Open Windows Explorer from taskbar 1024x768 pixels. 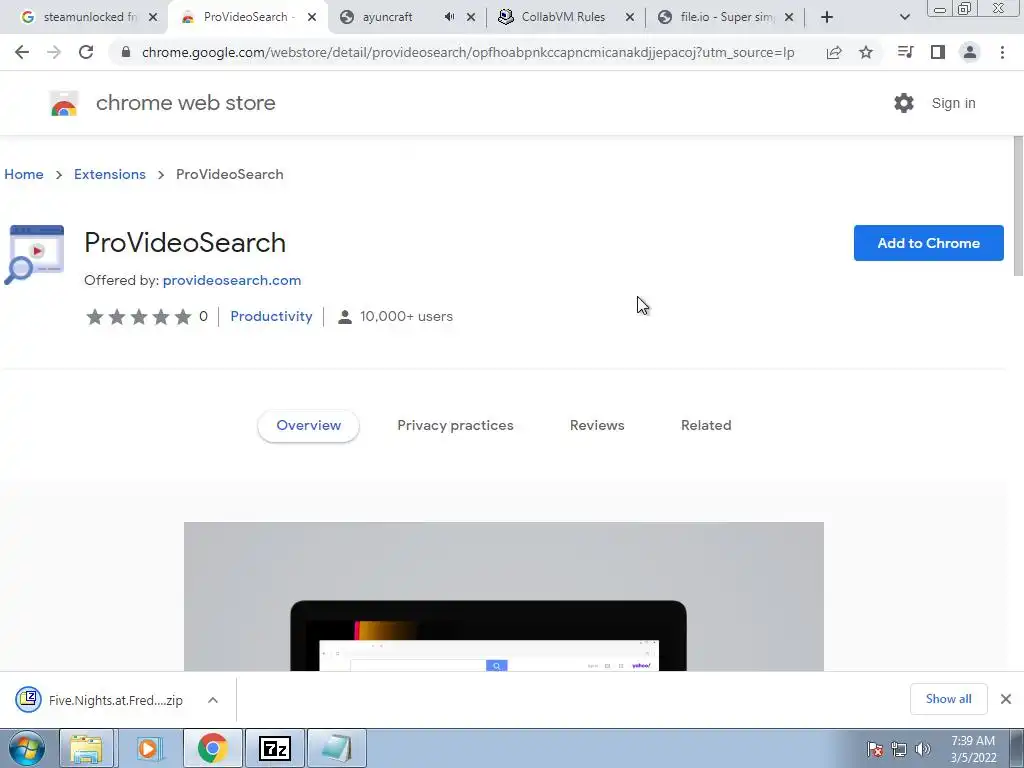[x=87, y=748]
